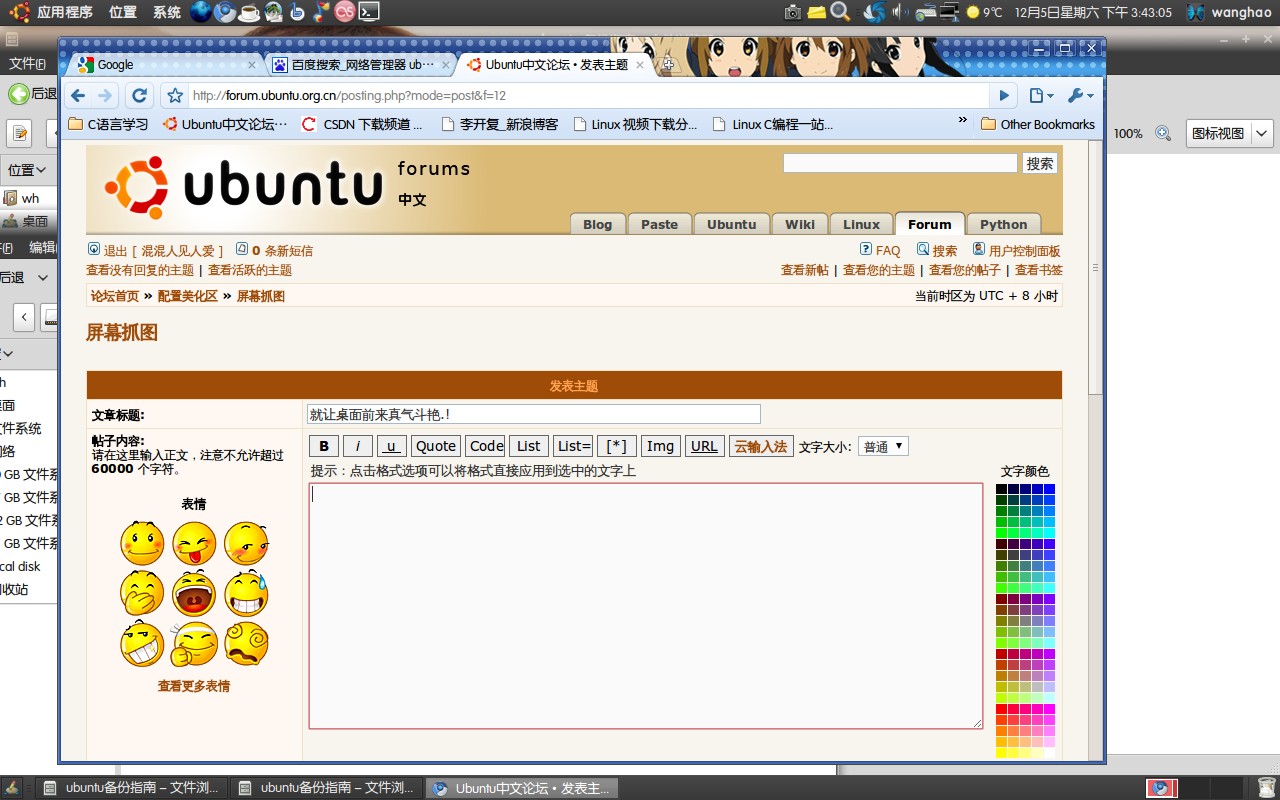Click the zoom magnifier in the file browser
This screenshot has width=1280, height=800.
(x=1163, y=133)
